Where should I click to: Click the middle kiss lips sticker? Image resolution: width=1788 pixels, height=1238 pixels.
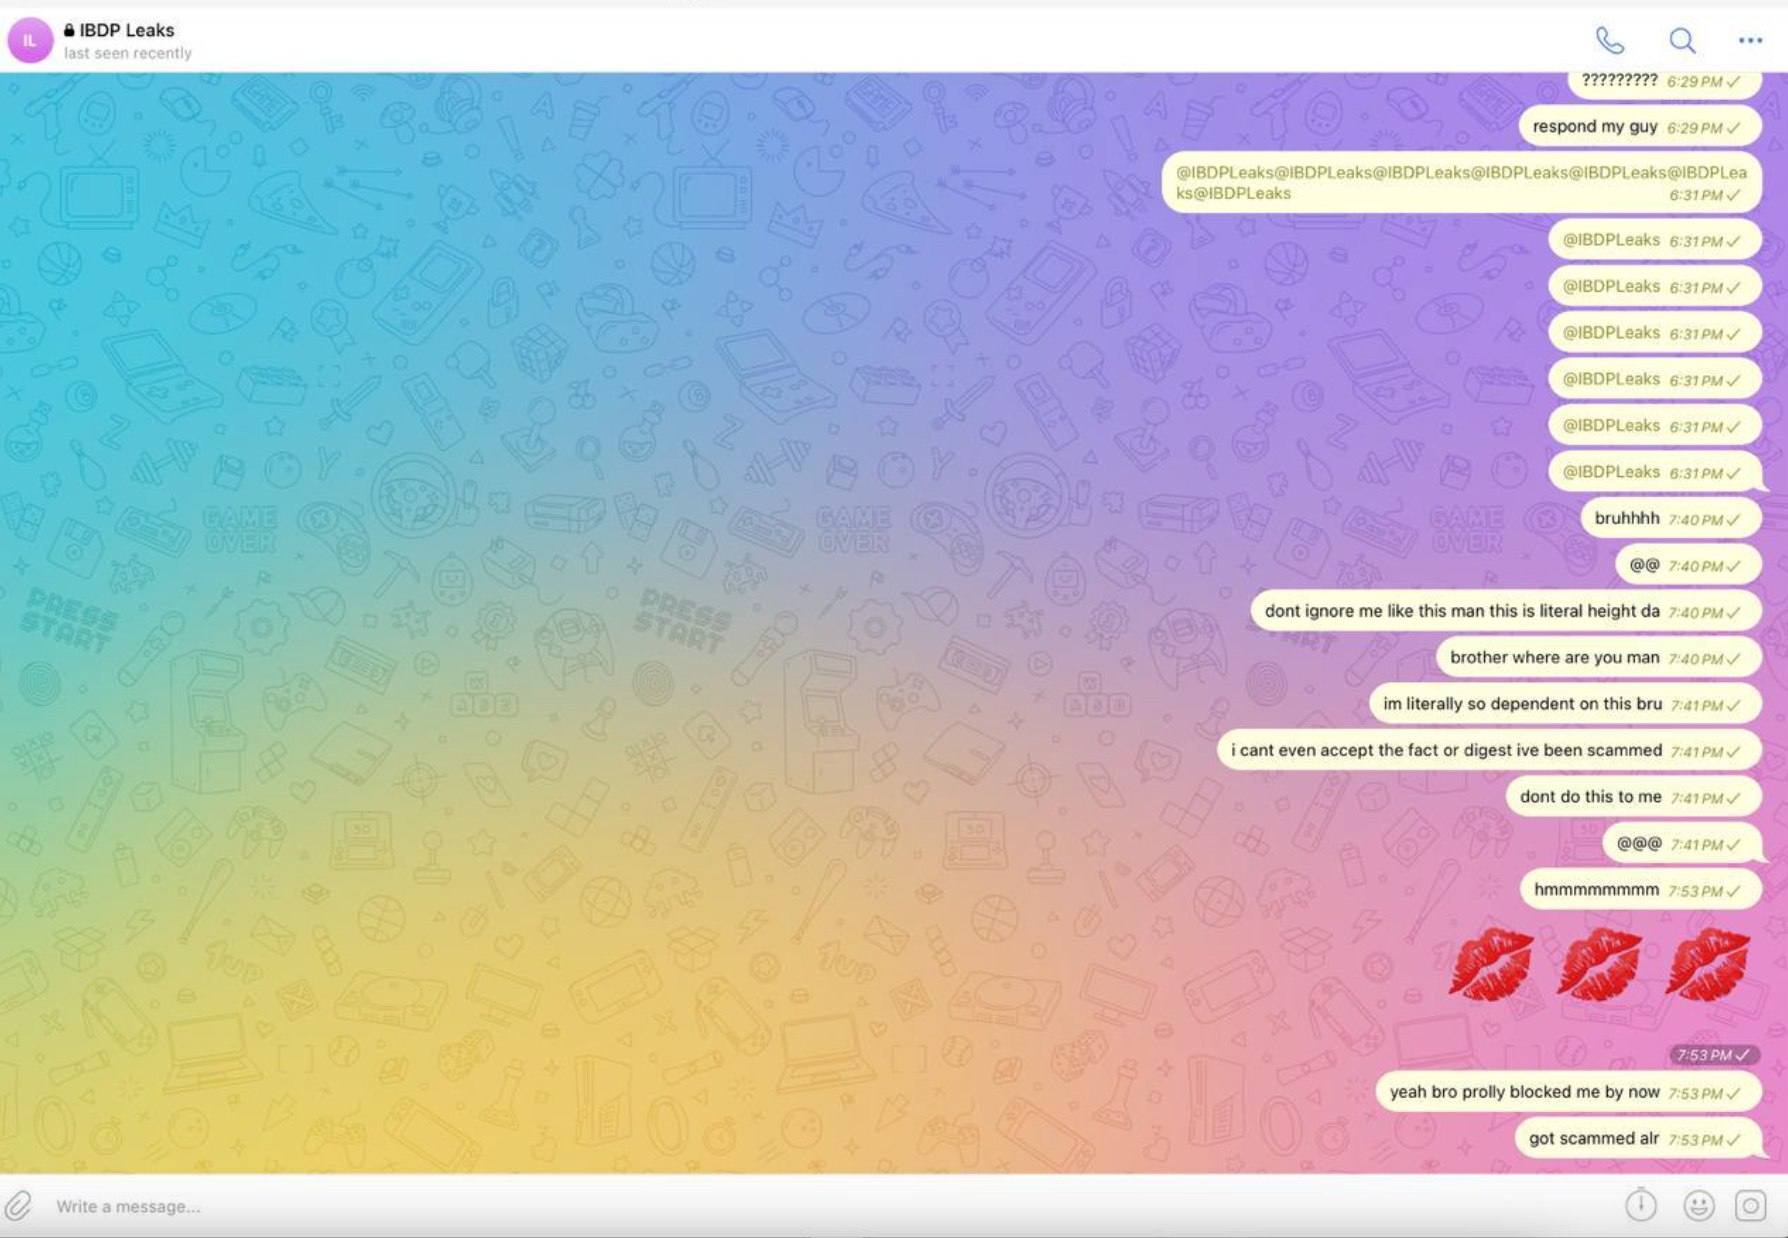1599,964
